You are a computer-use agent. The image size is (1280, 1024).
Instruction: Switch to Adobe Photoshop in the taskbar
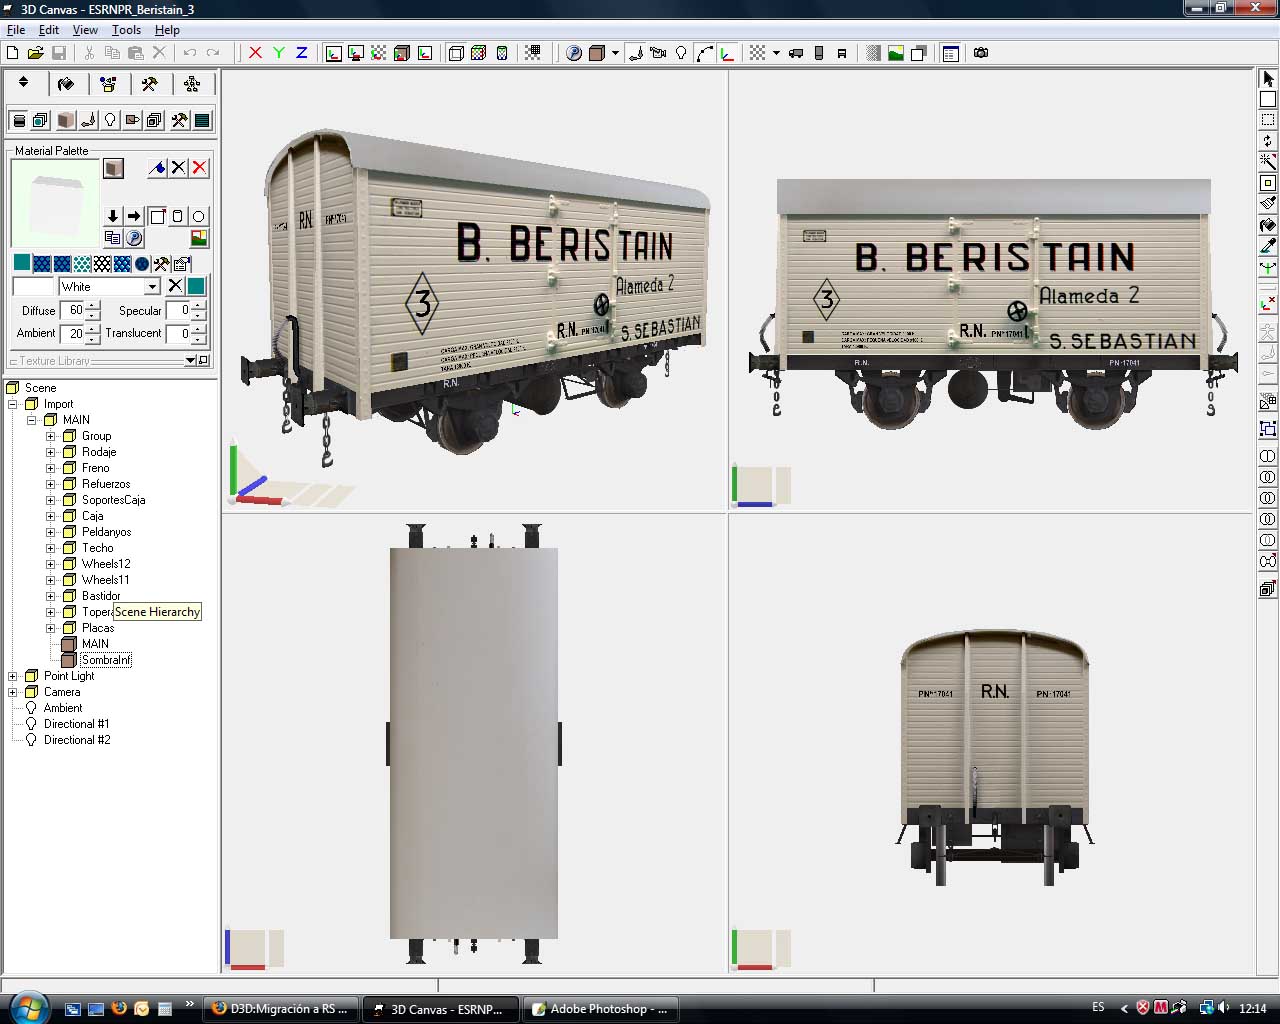[600, 1009]
